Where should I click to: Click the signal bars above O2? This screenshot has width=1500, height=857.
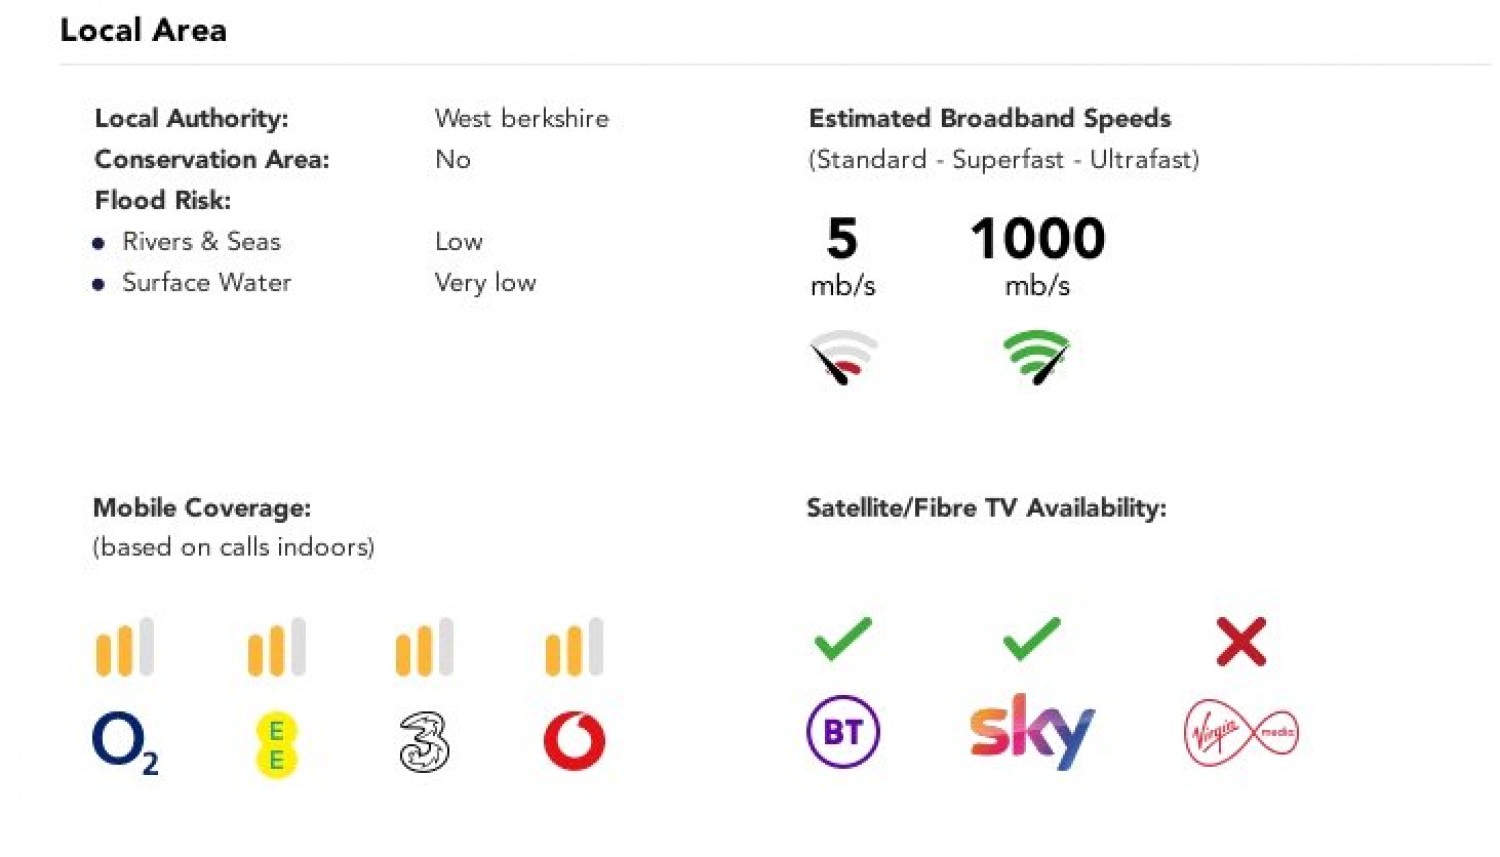point(125,647)
